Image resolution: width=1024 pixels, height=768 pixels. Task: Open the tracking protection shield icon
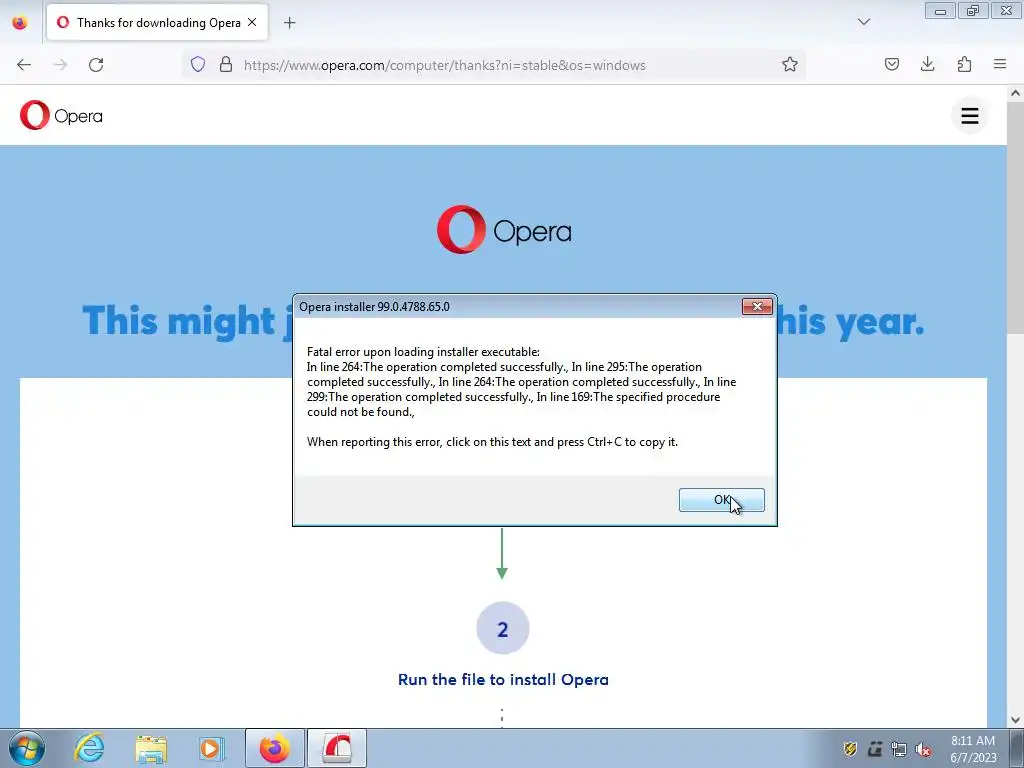[198, 64]
